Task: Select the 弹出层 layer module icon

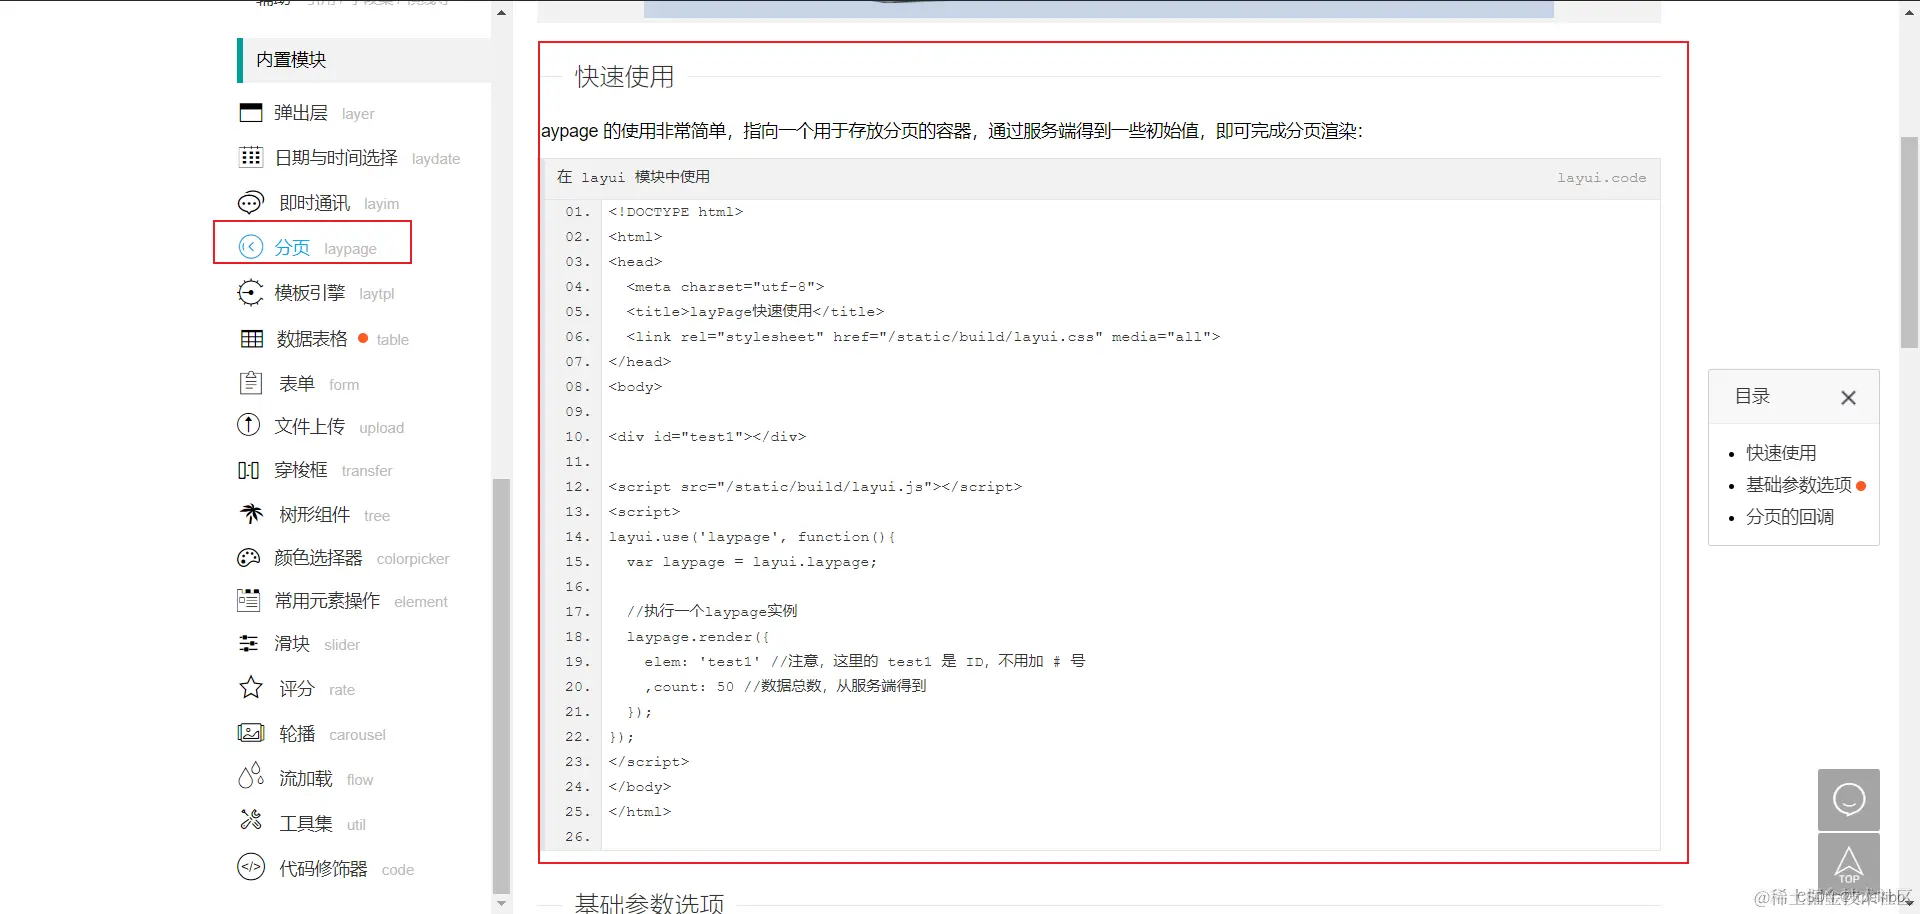Action: (x=251, y=112)
